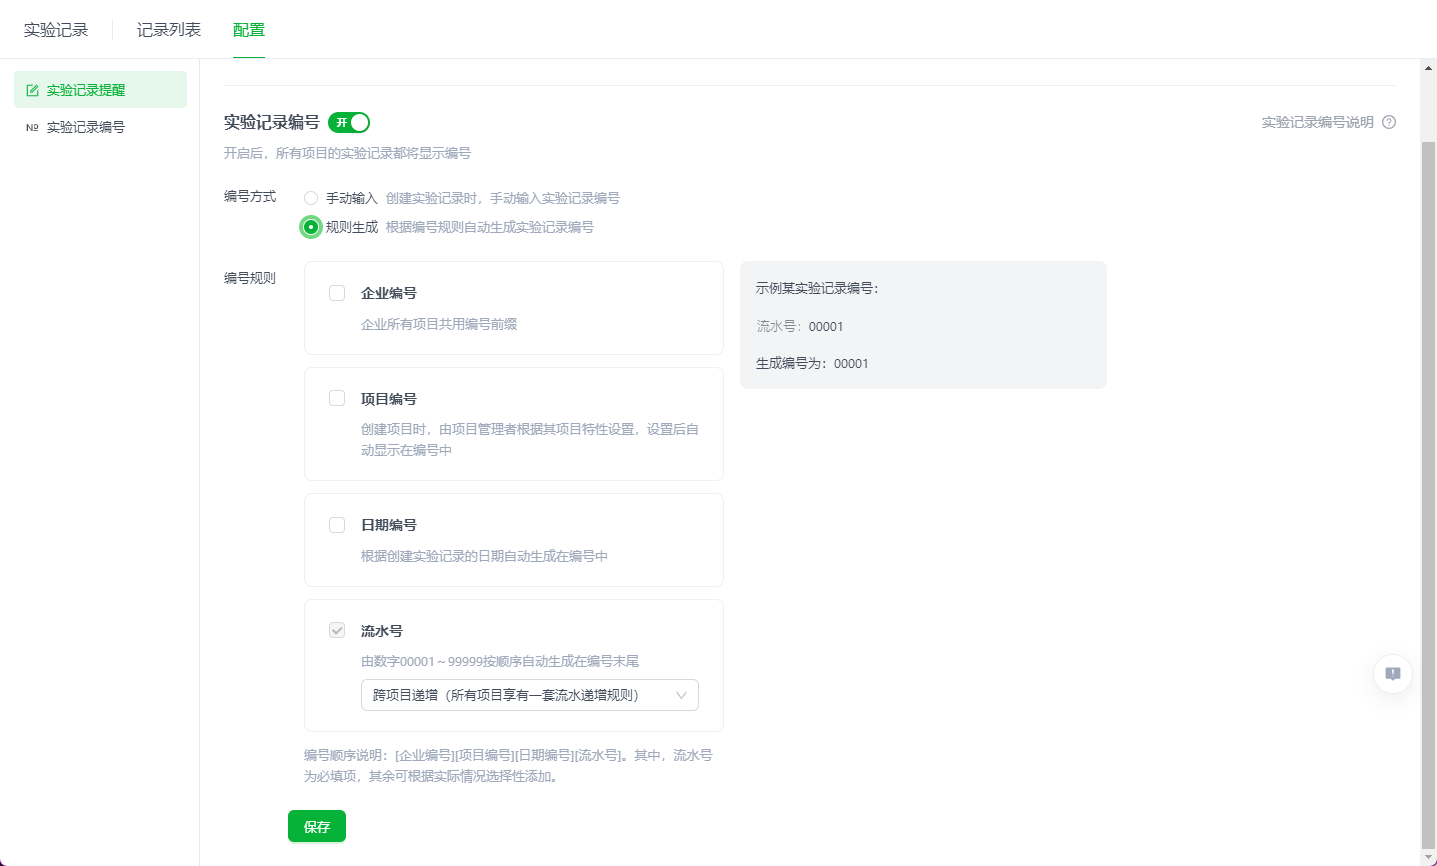Open the 实验记录编号说明 link

(1318, 122)
